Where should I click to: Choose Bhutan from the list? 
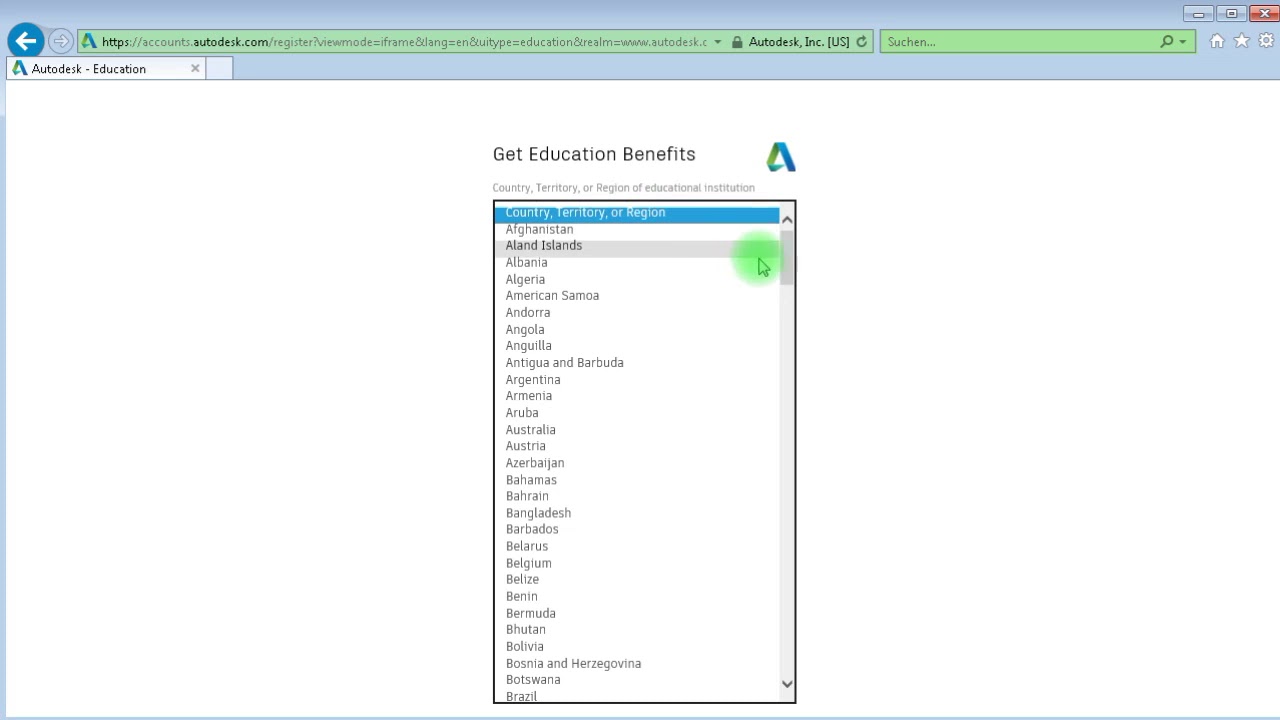pyautogui.click(x=636, y=630)
